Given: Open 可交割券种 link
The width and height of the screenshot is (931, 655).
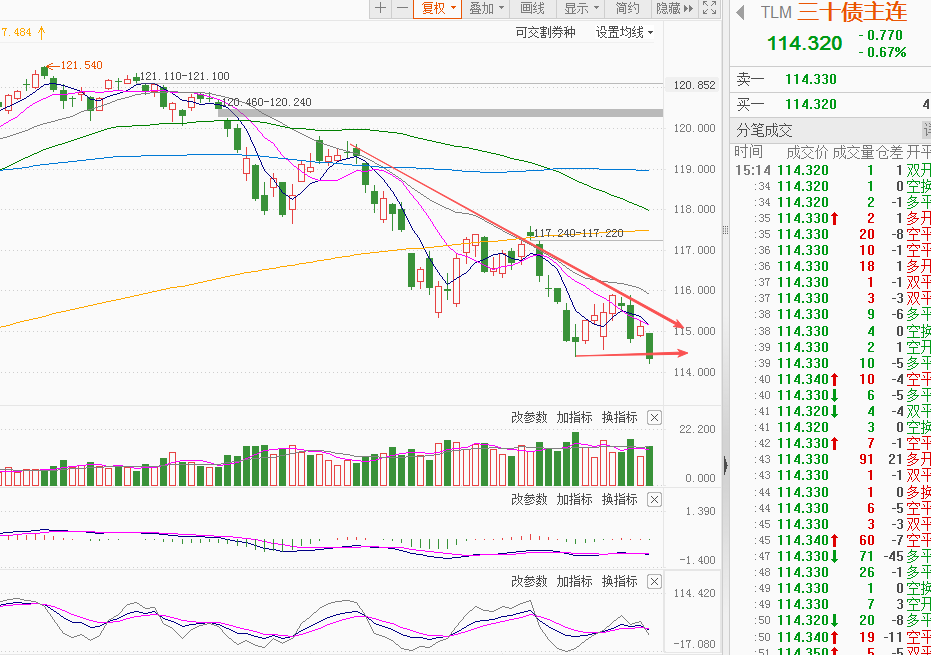Looking at the screenshot, I should [545, 33].
